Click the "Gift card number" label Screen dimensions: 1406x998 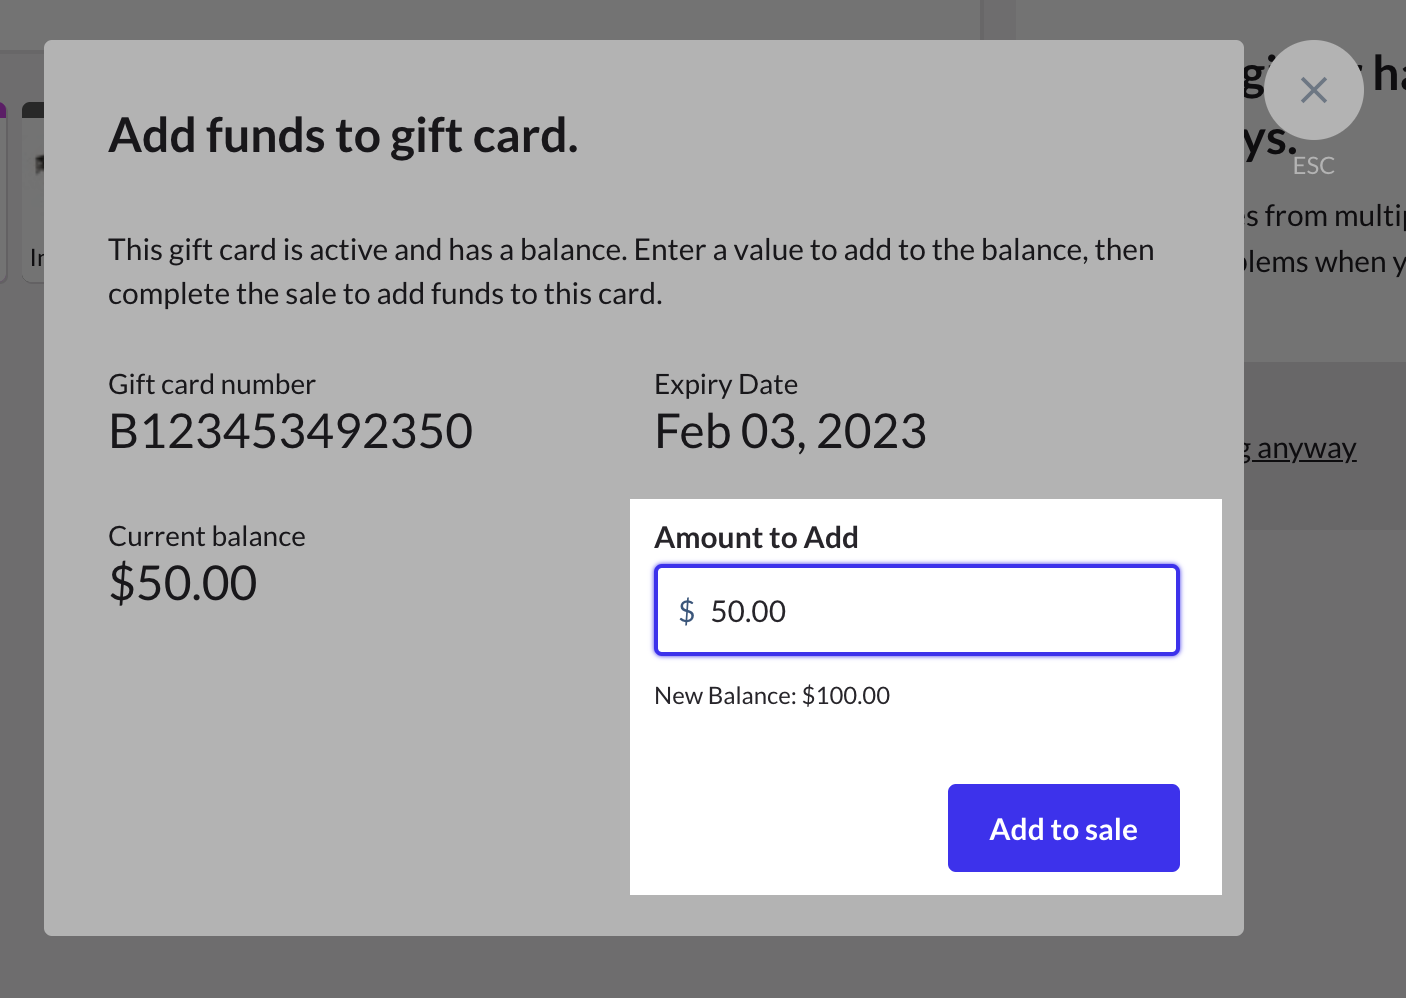pos(212,385)
